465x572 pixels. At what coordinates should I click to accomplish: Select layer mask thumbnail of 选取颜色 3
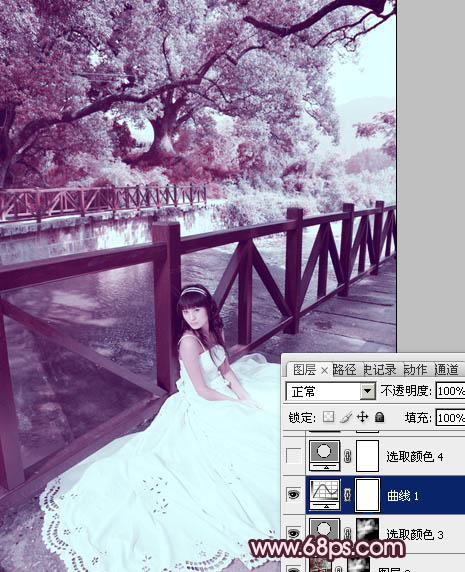(x=367, y=533)
